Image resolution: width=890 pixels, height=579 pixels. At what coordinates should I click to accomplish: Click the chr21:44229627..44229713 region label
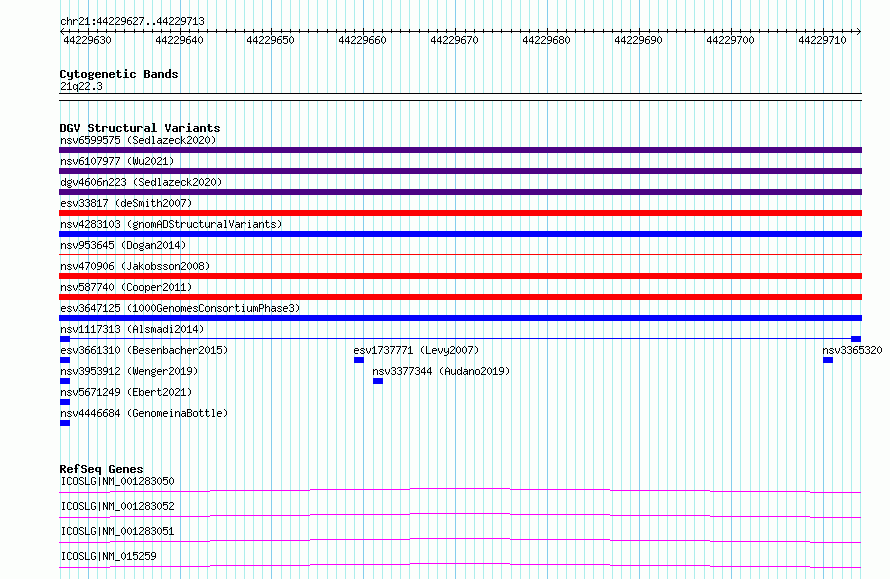[132, 21]
